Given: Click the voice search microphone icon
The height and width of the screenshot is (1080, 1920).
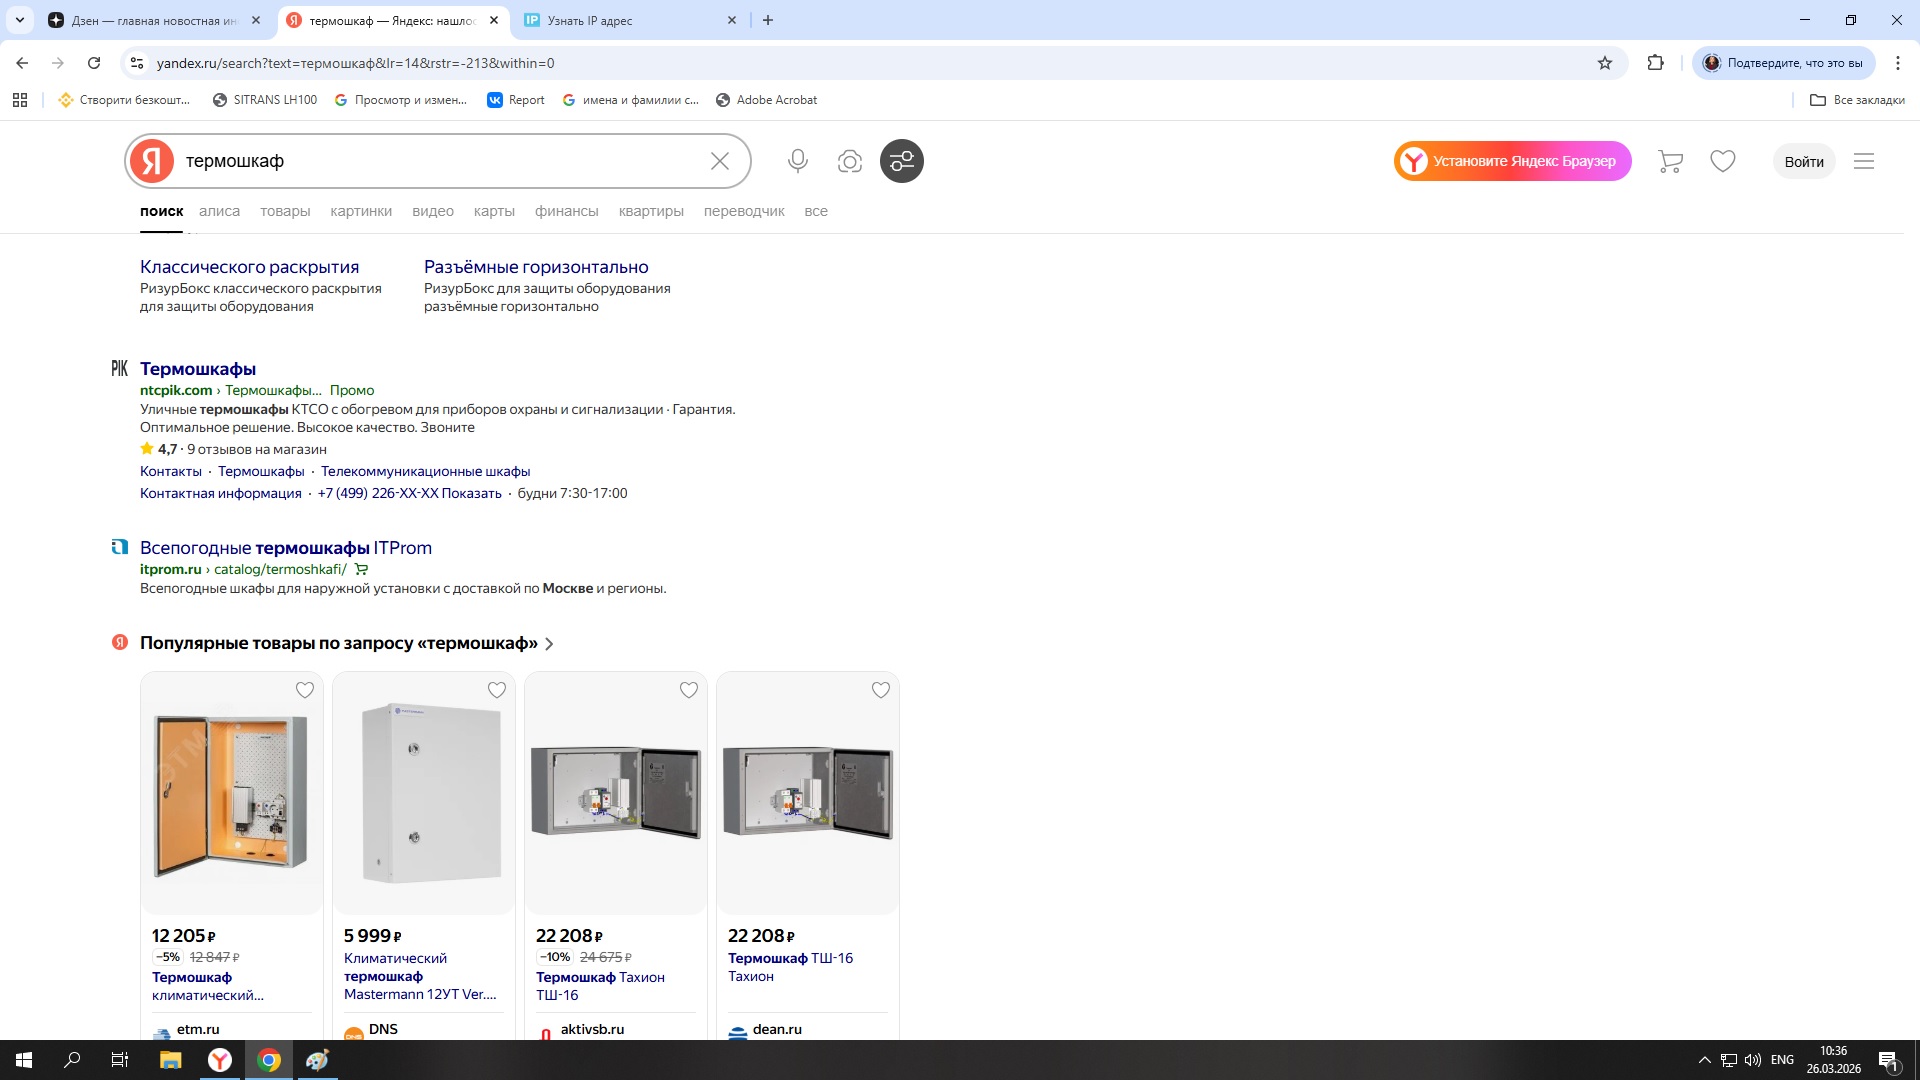Looking at the screenshot, I should point(797,161).
